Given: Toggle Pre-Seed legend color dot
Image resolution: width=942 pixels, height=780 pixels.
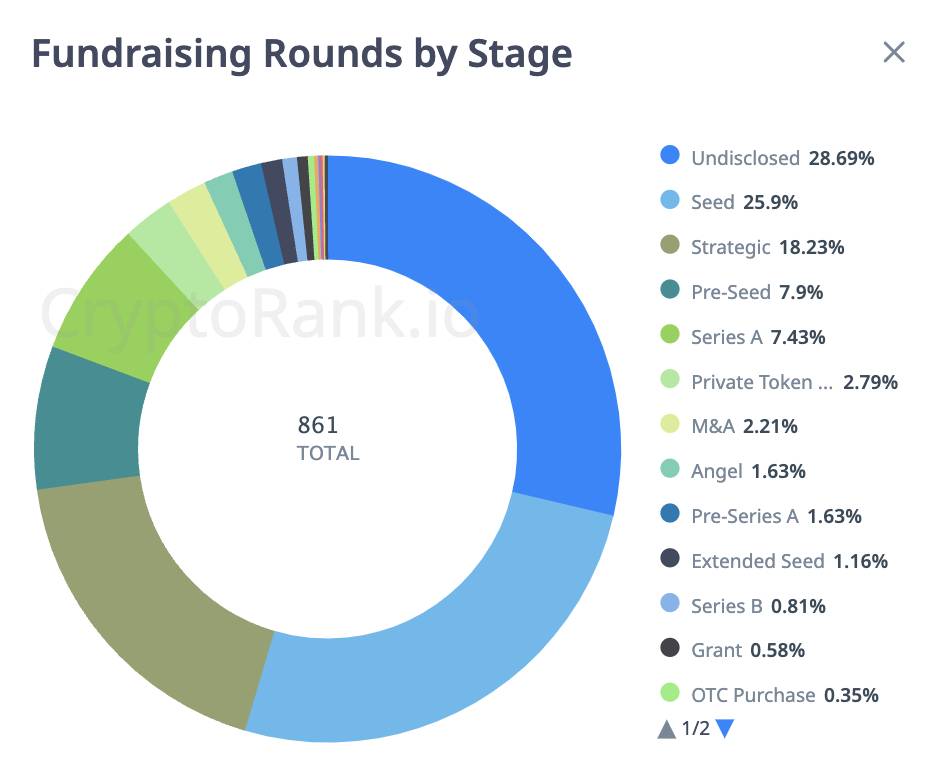Looking at the screenshot, I should (671, 292).
